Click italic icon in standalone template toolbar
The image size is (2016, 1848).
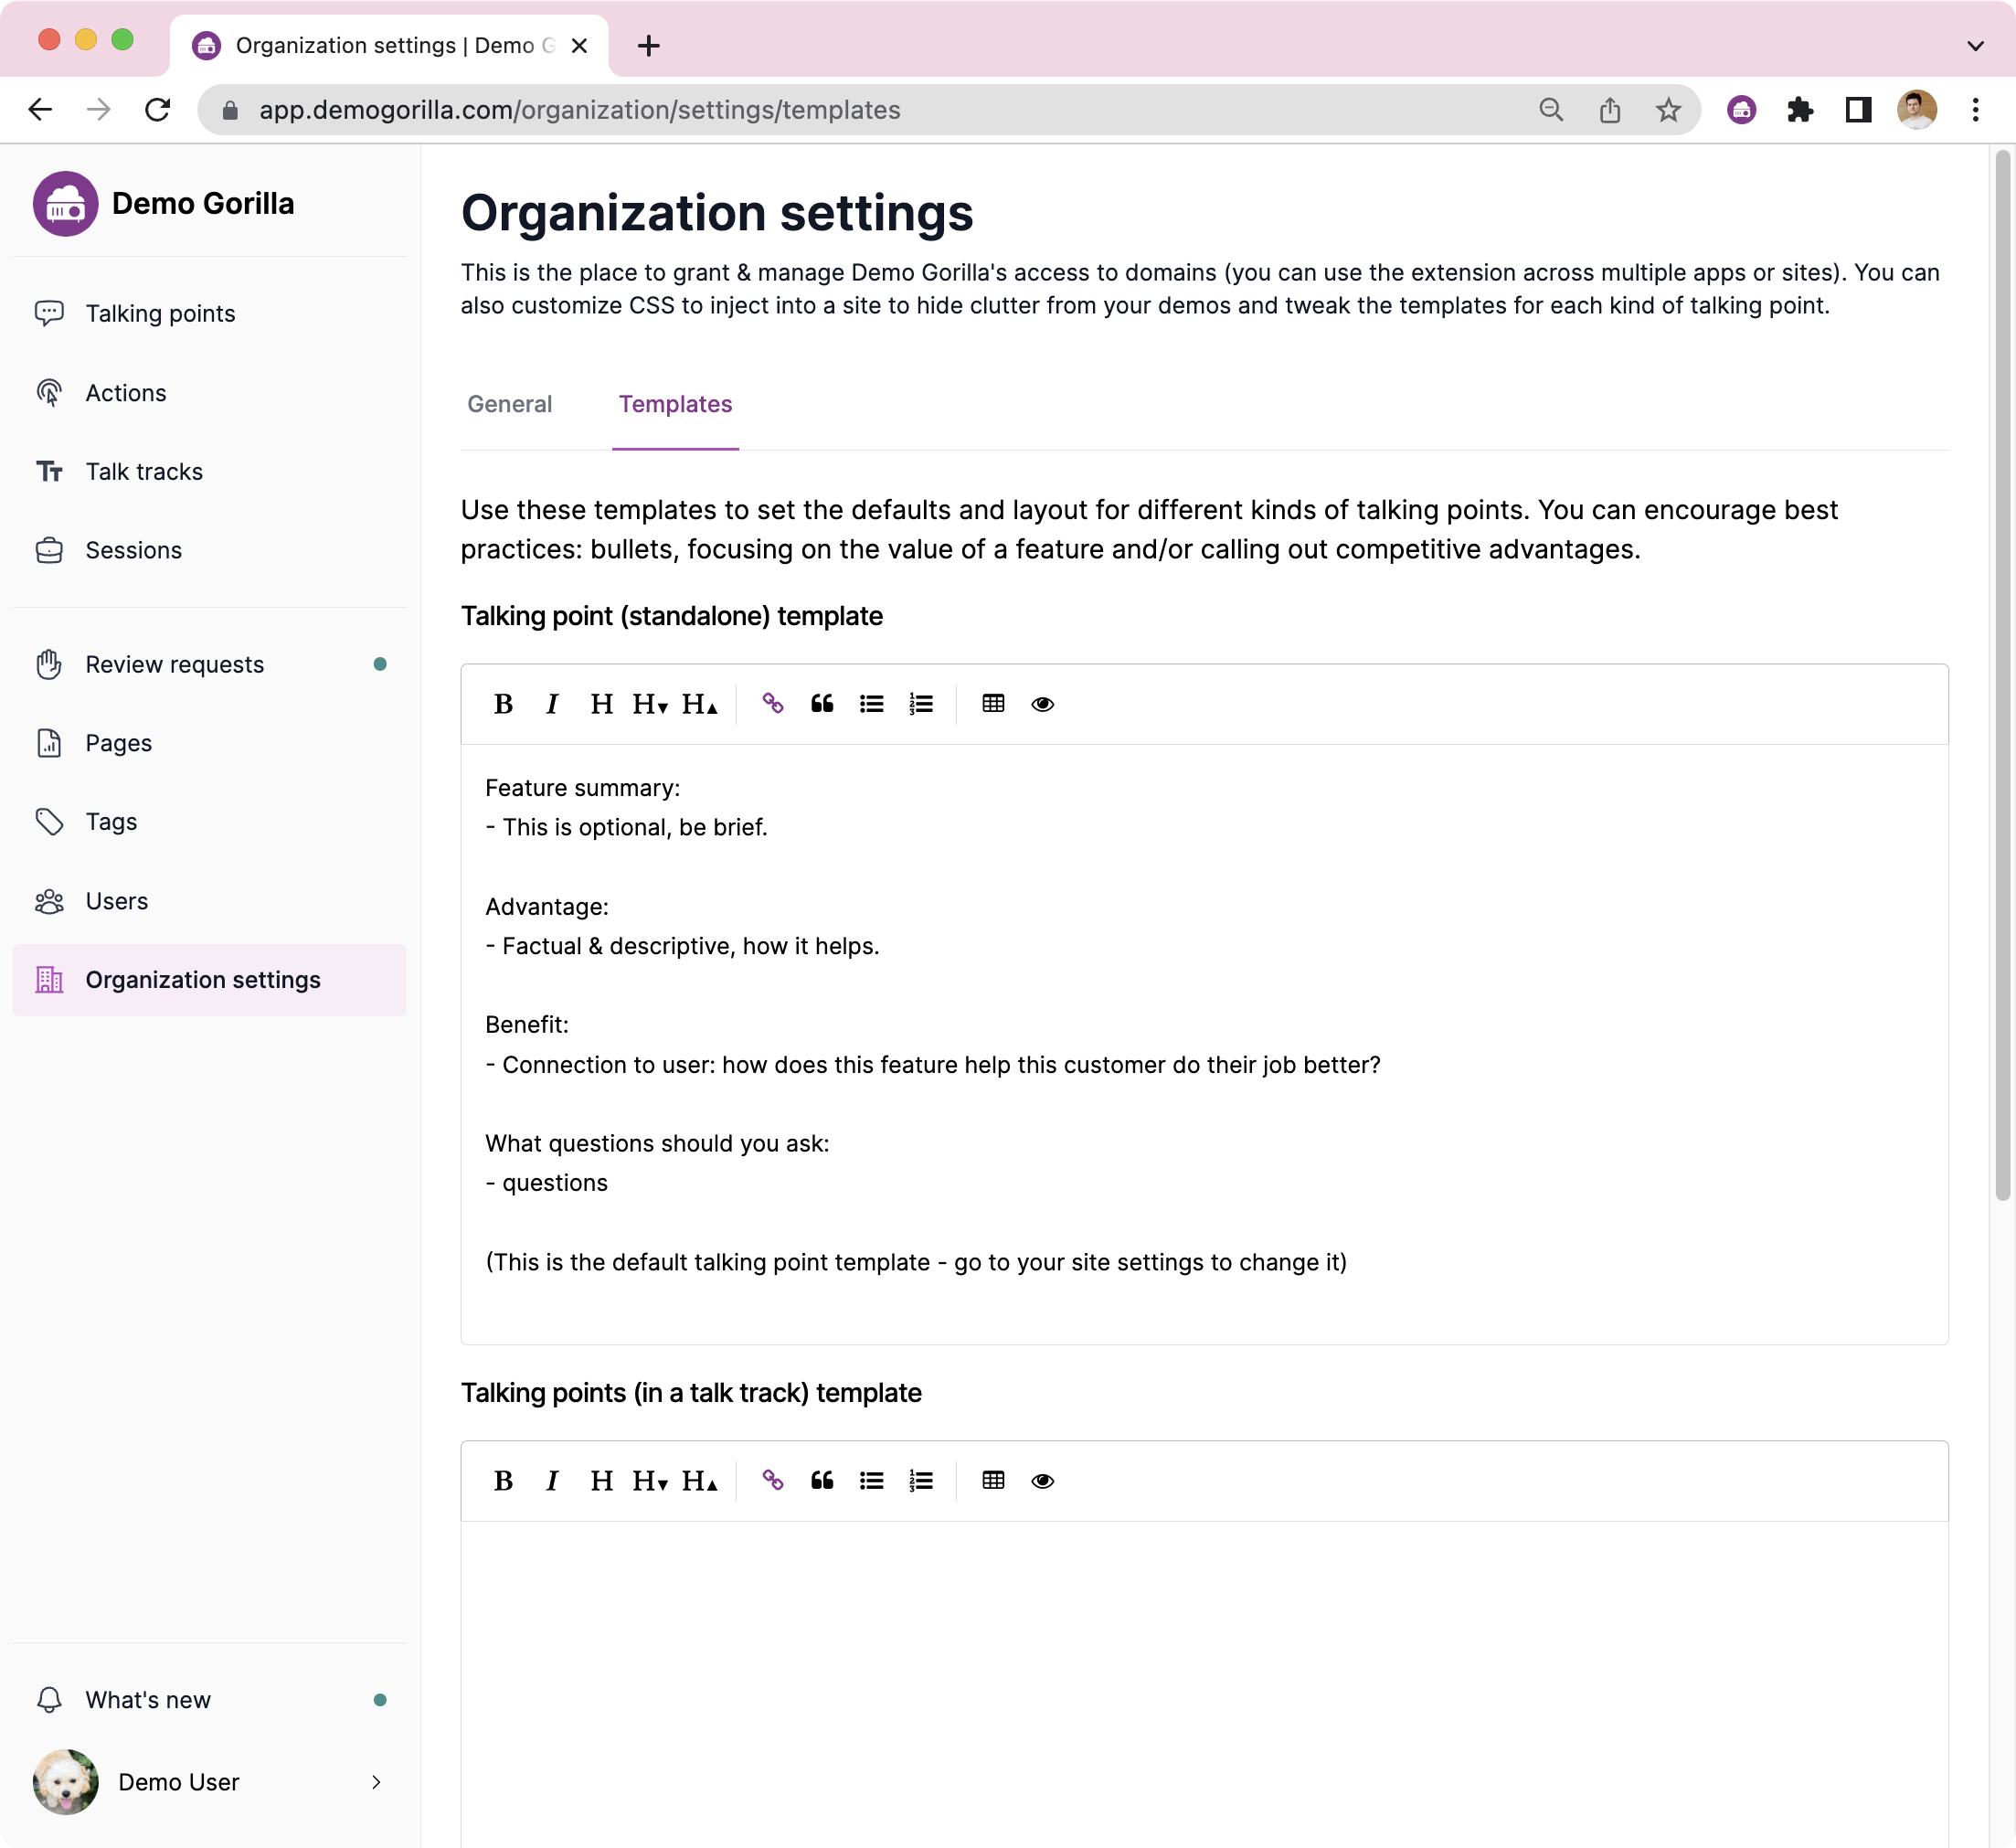pyautogui.click(x=552, y=704)
